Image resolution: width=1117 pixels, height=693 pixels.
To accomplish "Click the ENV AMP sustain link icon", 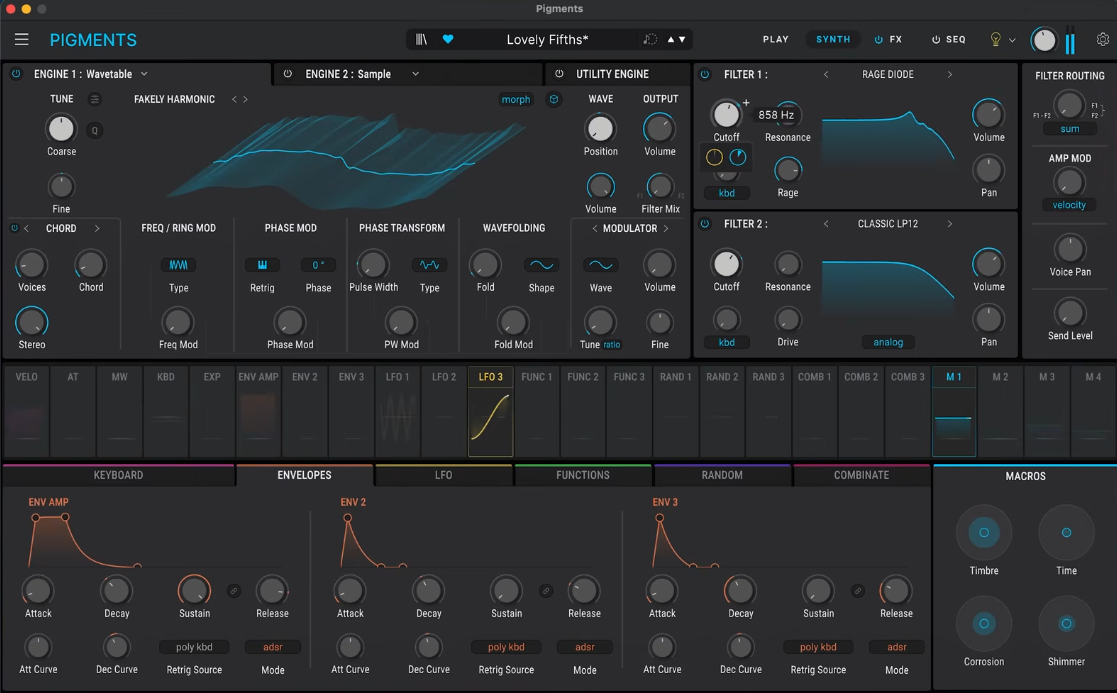I will pos(234,590).
